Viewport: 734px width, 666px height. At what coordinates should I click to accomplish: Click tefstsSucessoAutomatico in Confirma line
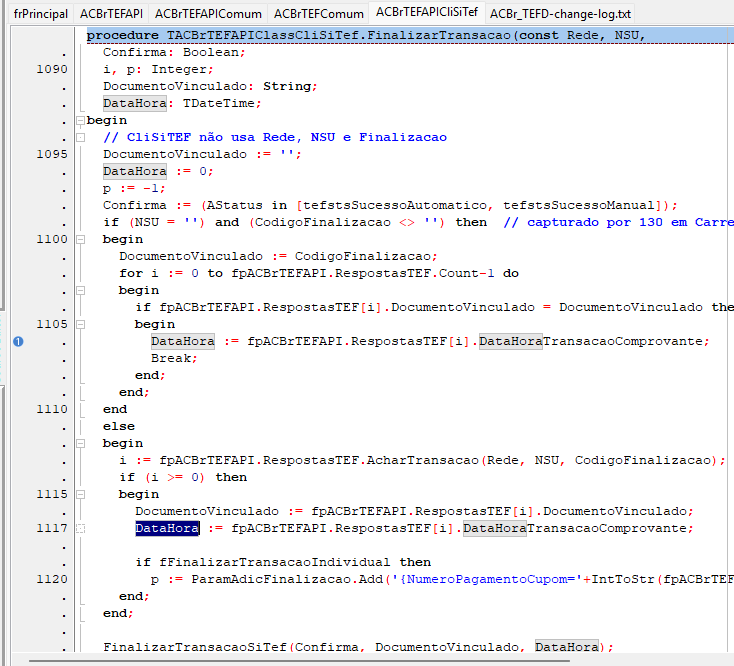coord(395,205)
